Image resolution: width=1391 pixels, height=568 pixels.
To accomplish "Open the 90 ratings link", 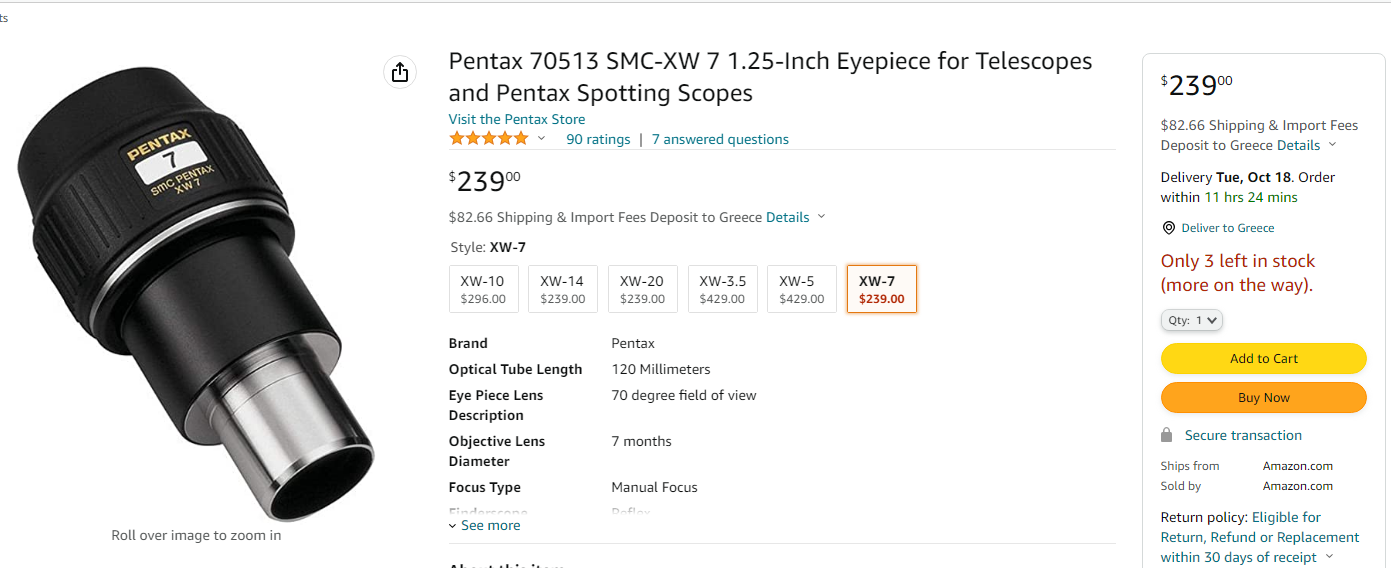I will tap(598, 139).
